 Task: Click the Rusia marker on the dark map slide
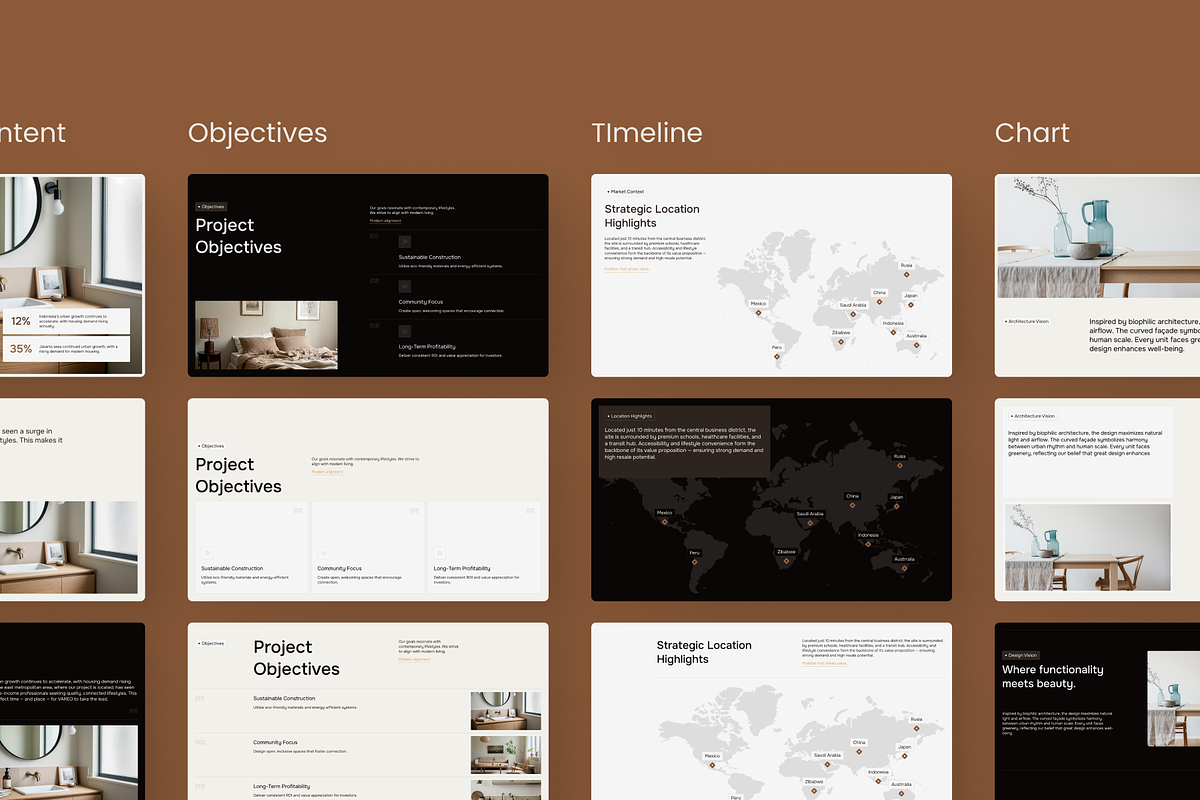click(x=899, y=465)
